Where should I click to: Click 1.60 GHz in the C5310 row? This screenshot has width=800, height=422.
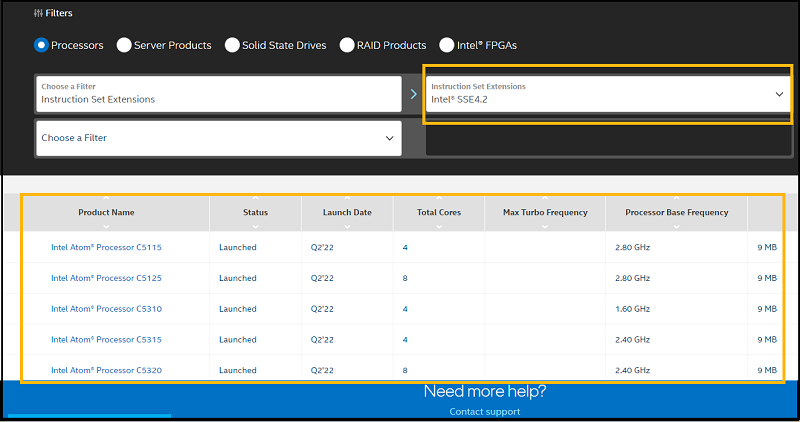pos(632,309)
